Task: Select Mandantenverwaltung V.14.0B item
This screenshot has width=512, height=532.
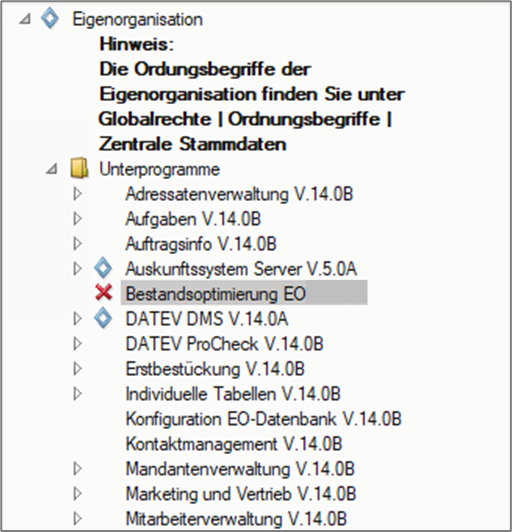Action: point(240,469)
